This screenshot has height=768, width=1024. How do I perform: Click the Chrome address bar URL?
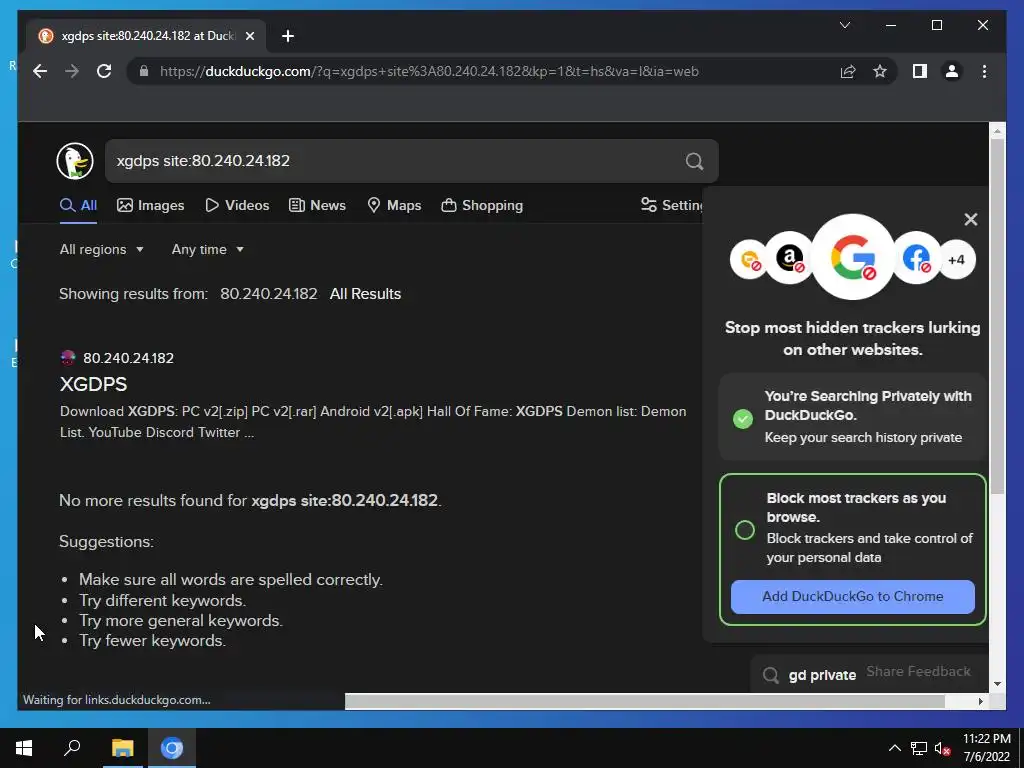[429, 71]
